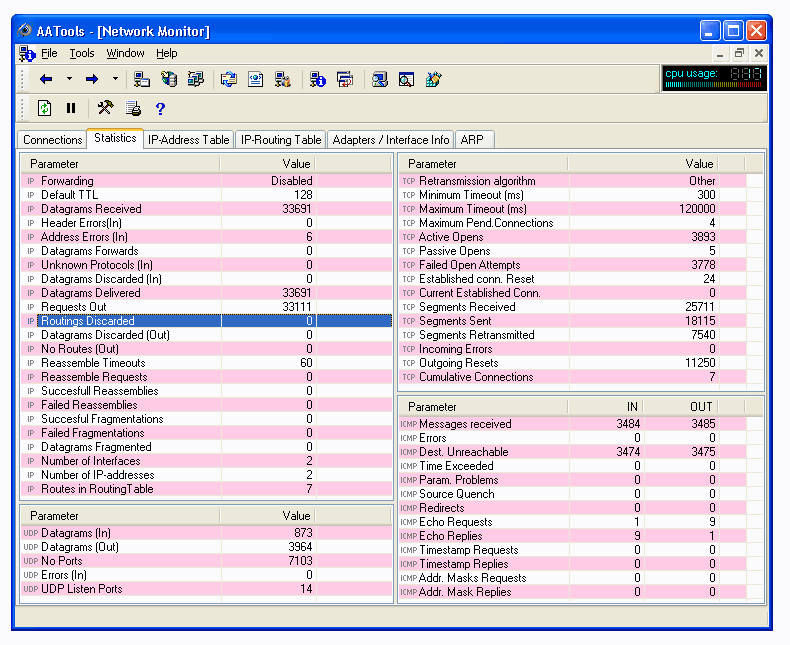790x645 pixels.
Task: Switch to the IP-Routing Table tab
Action: pyautogui.click(x=281, y=140)
